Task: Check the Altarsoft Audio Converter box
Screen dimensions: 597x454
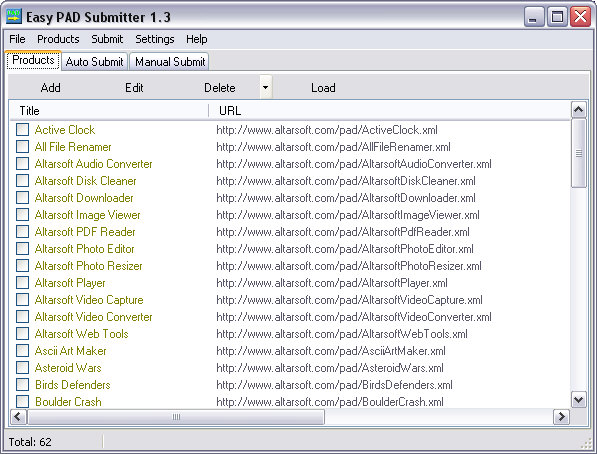Action: point(22,163)
